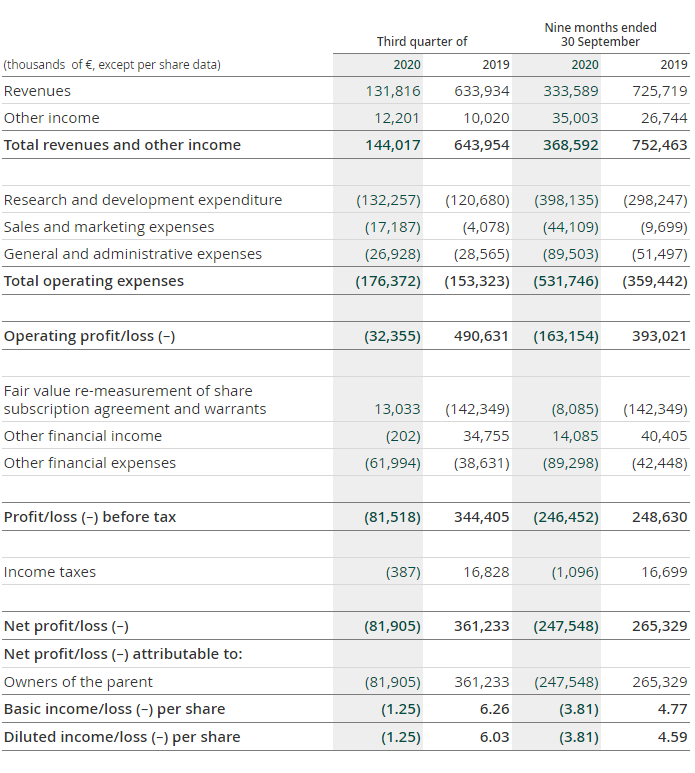Select Sales and marketing expenses label

(109, 227)
